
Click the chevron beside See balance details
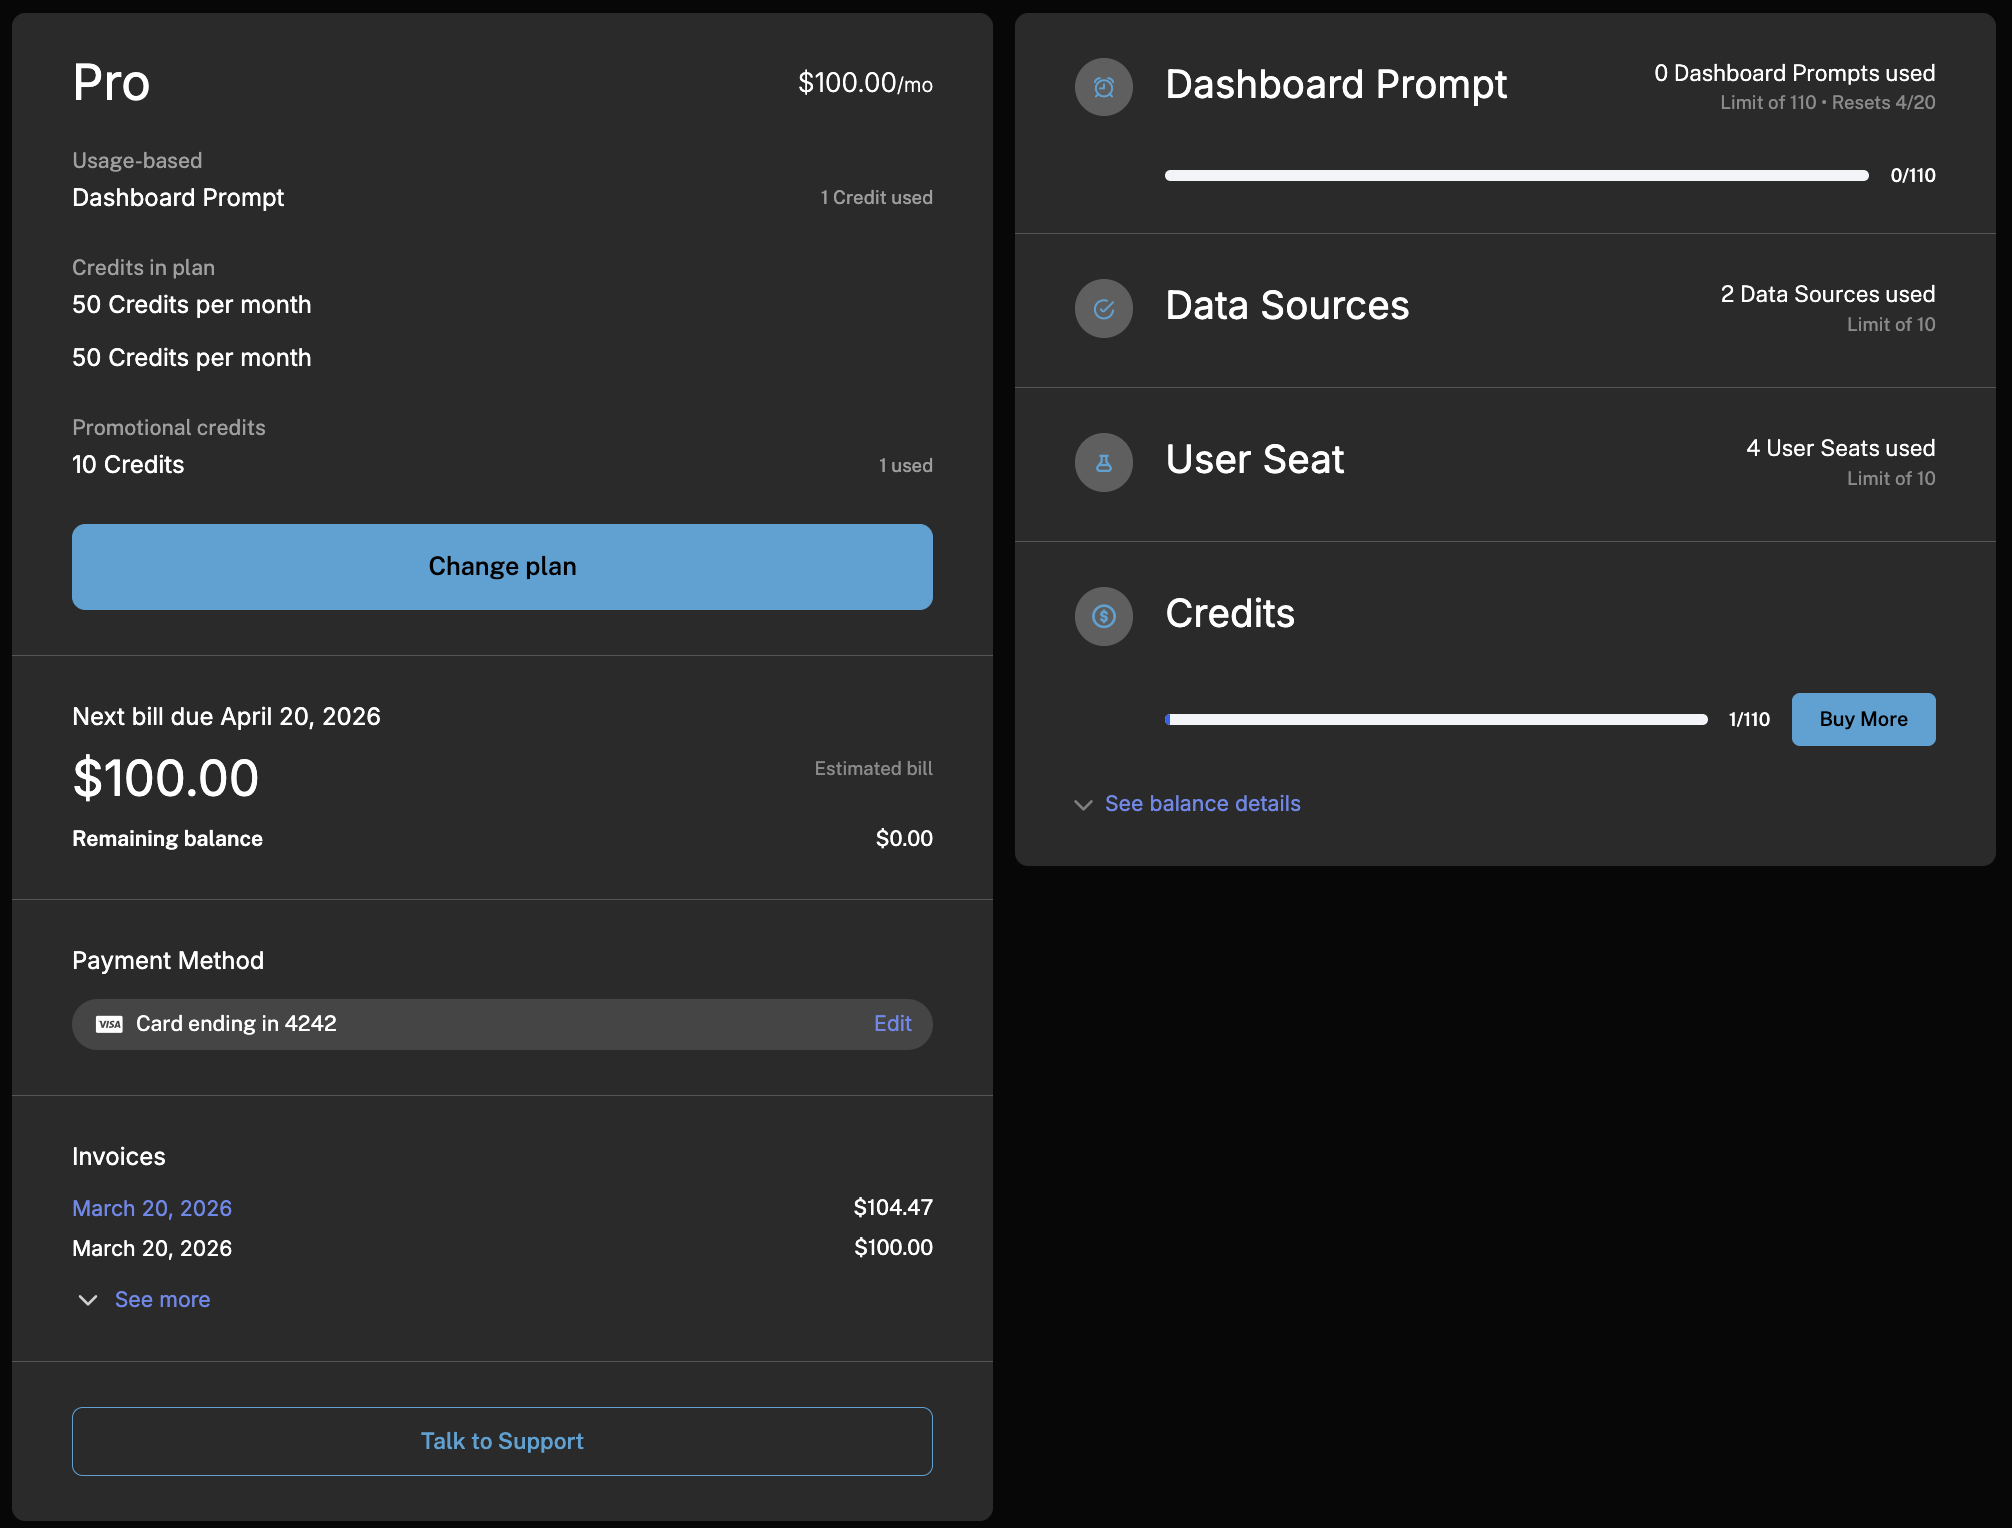pos(1084,804)
